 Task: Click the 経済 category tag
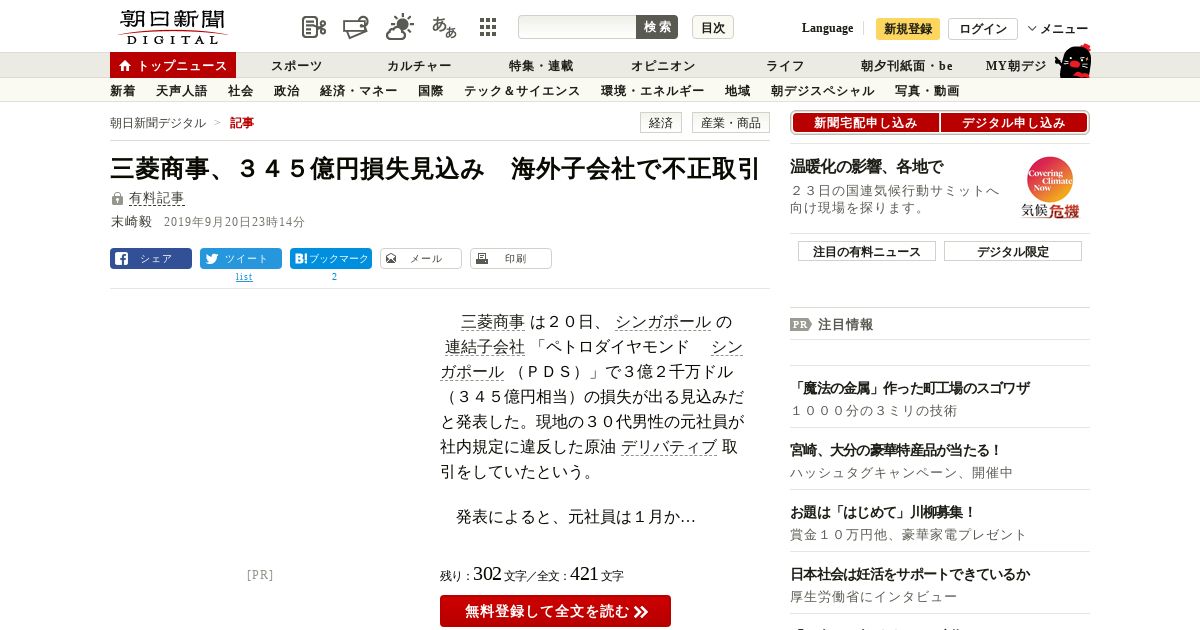[661, 122]
